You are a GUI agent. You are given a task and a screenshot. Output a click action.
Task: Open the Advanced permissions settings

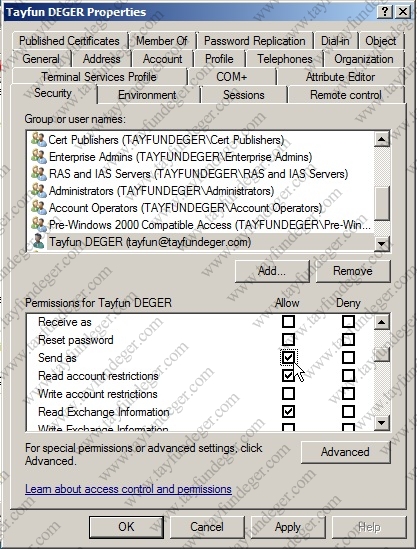(x=345, y=452)
